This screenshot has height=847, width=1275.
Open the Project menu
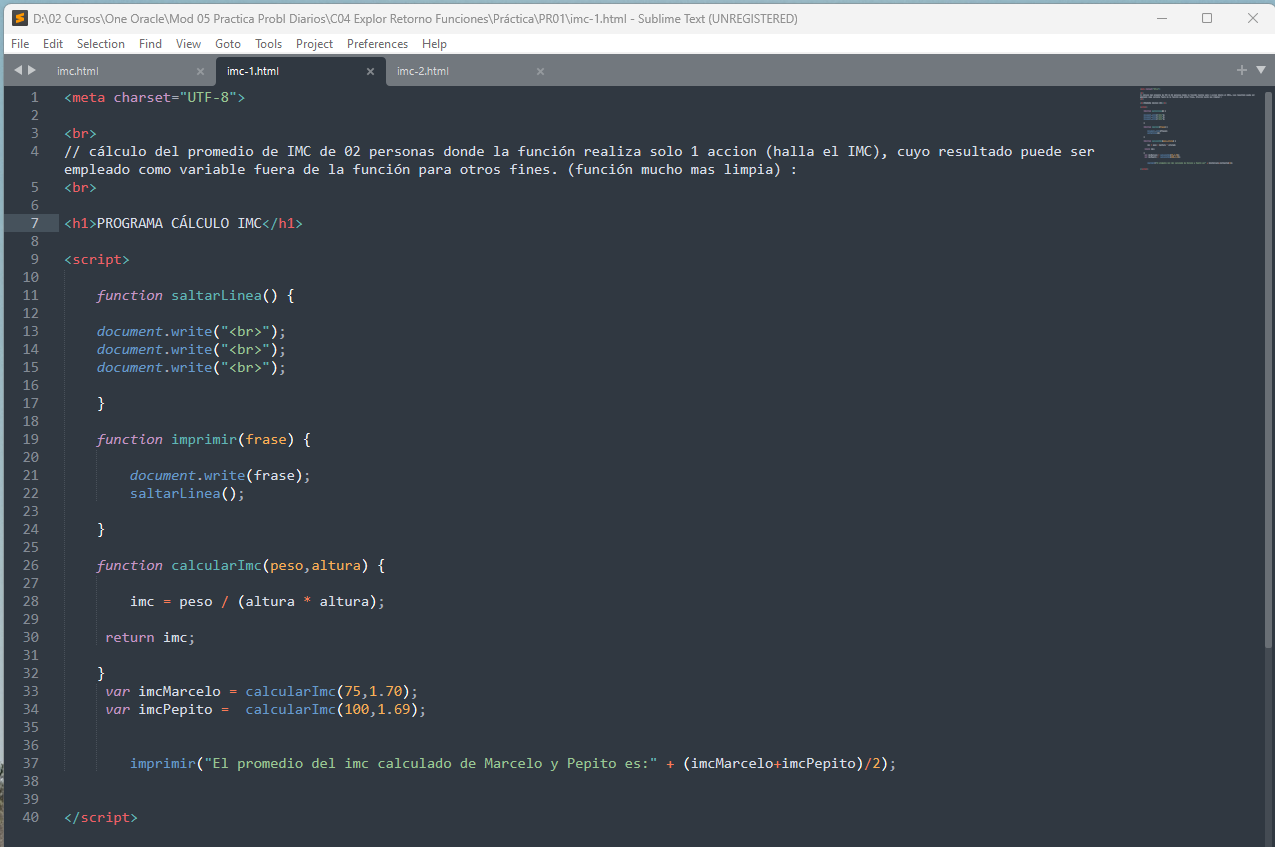pos(314,44)
